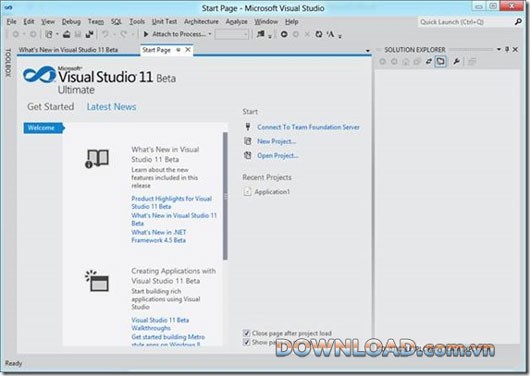Select the Welcome section tab
Screen dimensions: 530x376
tap(43, 128)
